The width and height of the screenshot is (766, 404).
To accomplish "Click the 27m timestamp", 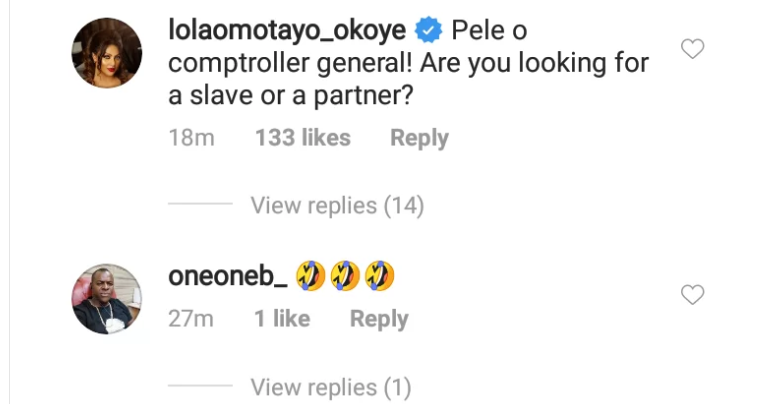I will click(x=191, y=319).
